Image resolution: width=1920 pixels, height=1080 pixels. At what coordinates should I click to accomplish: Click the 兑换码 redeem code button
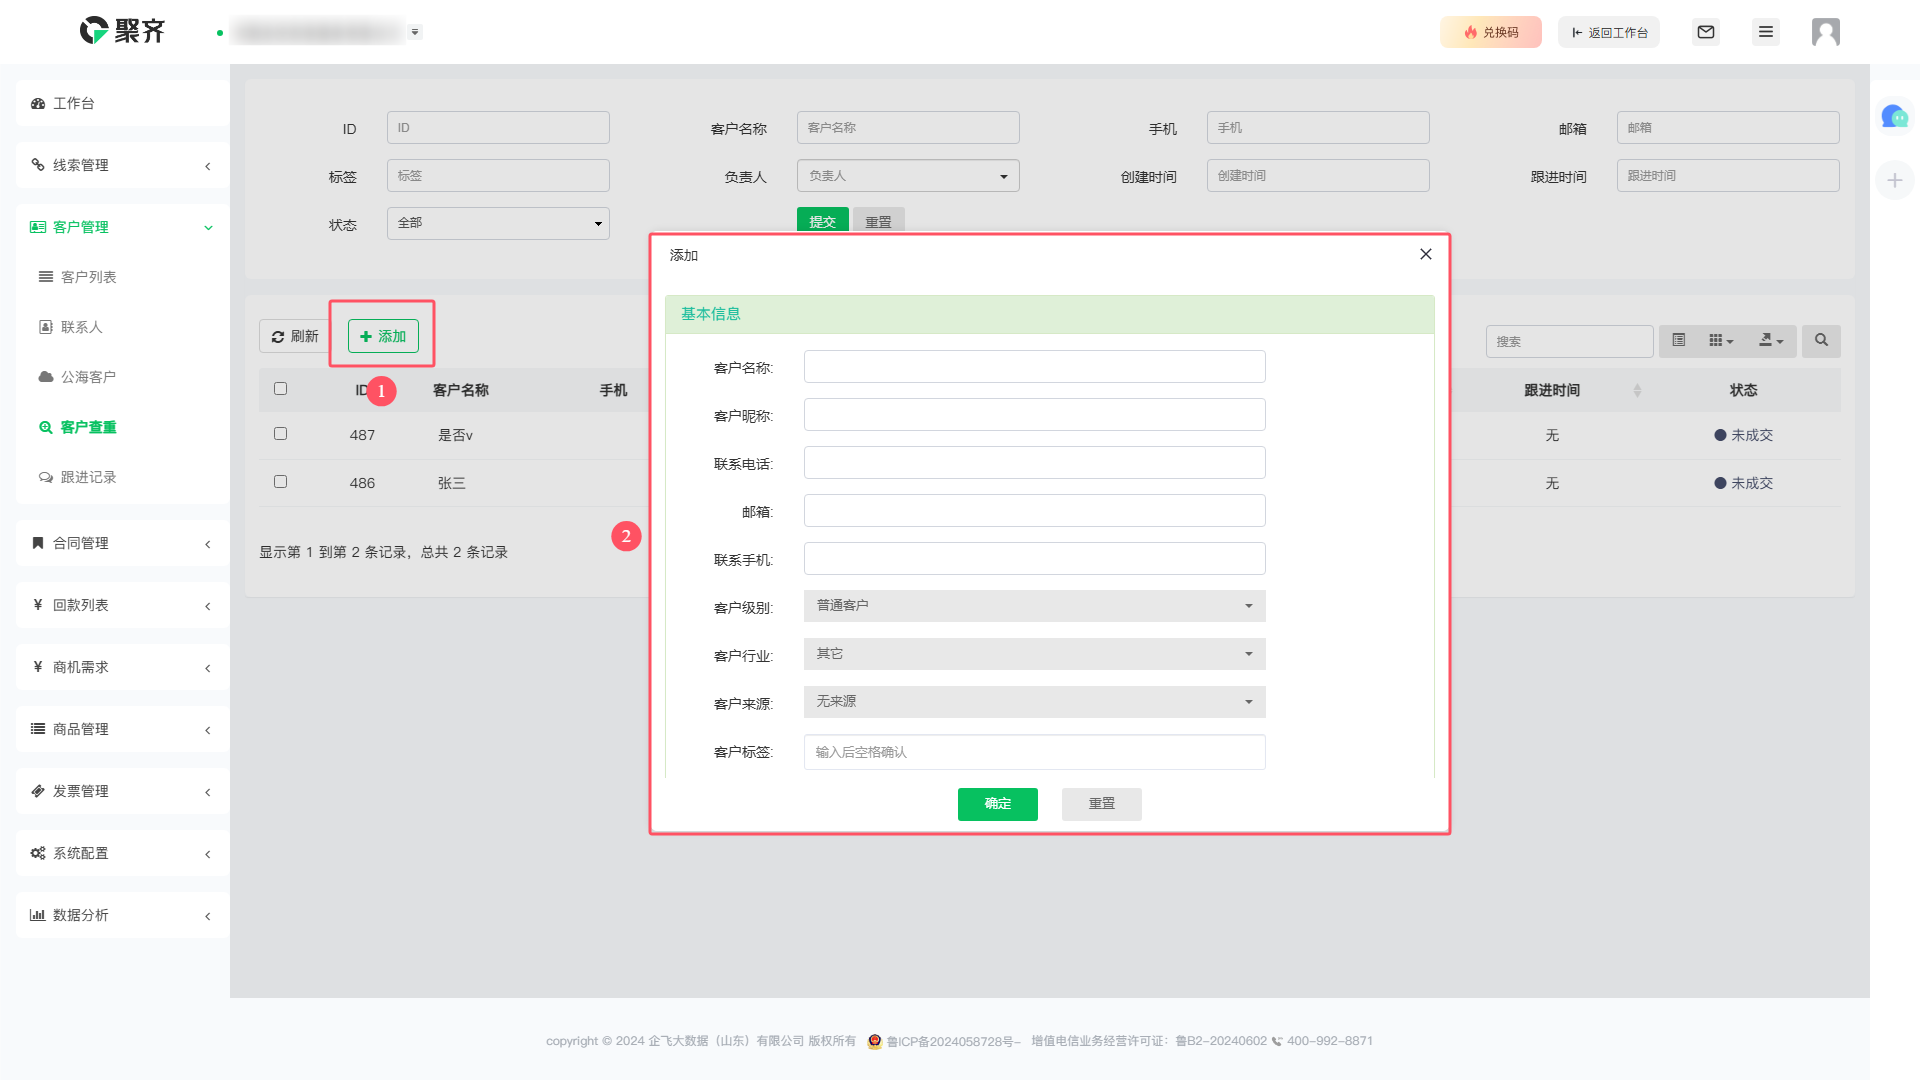[x=1491, y=32]
